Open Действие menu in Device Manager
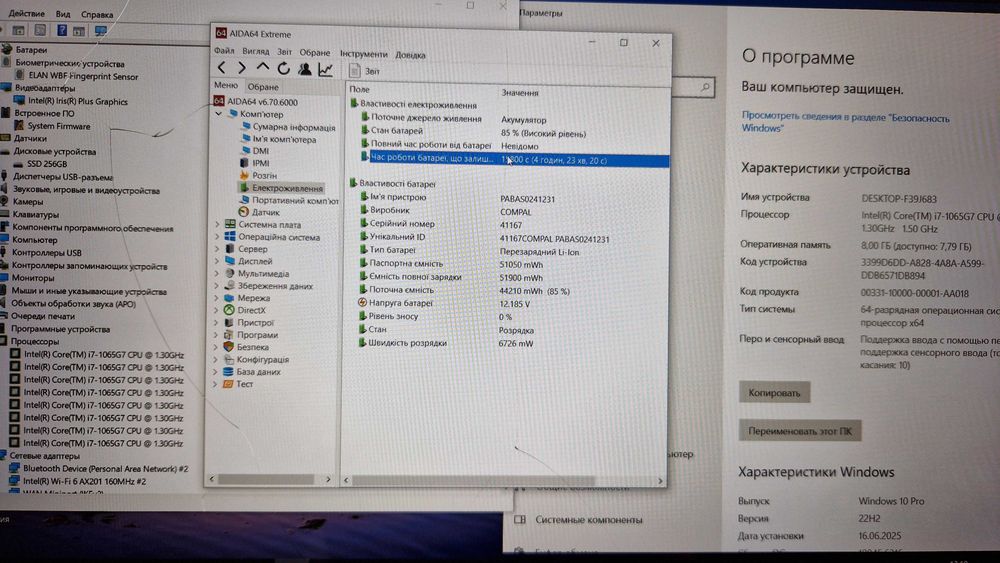The width and height of the screenshot is (1000, 563). (x=26, y=13)
